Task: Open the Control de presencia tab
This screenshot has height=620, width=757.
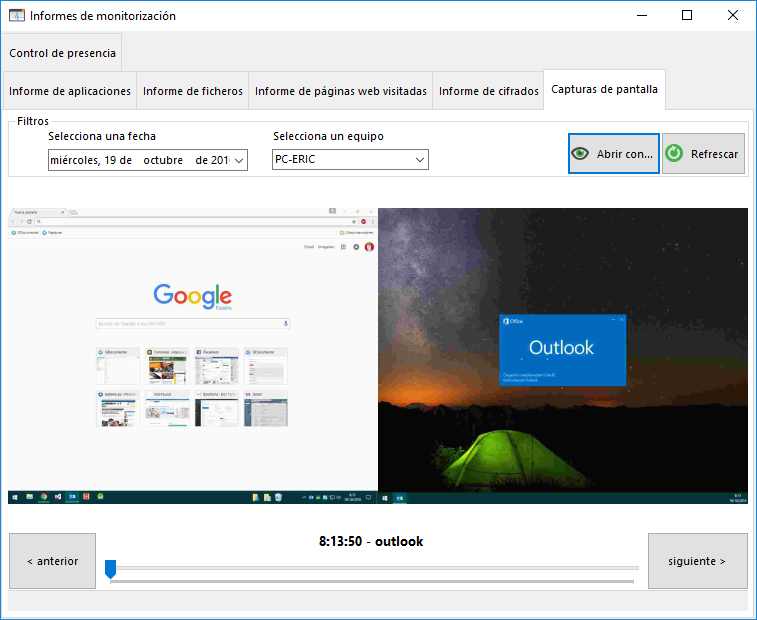Action: tap(62, 53)
